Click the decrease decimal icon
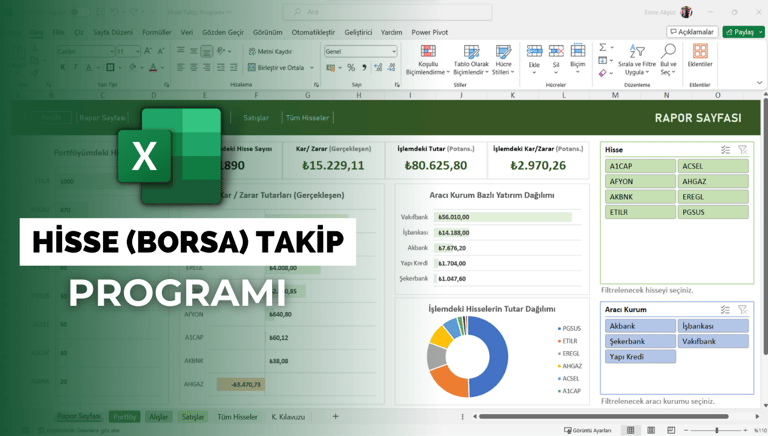This screenshot has height=436, width=768. [x=391, y=68]
